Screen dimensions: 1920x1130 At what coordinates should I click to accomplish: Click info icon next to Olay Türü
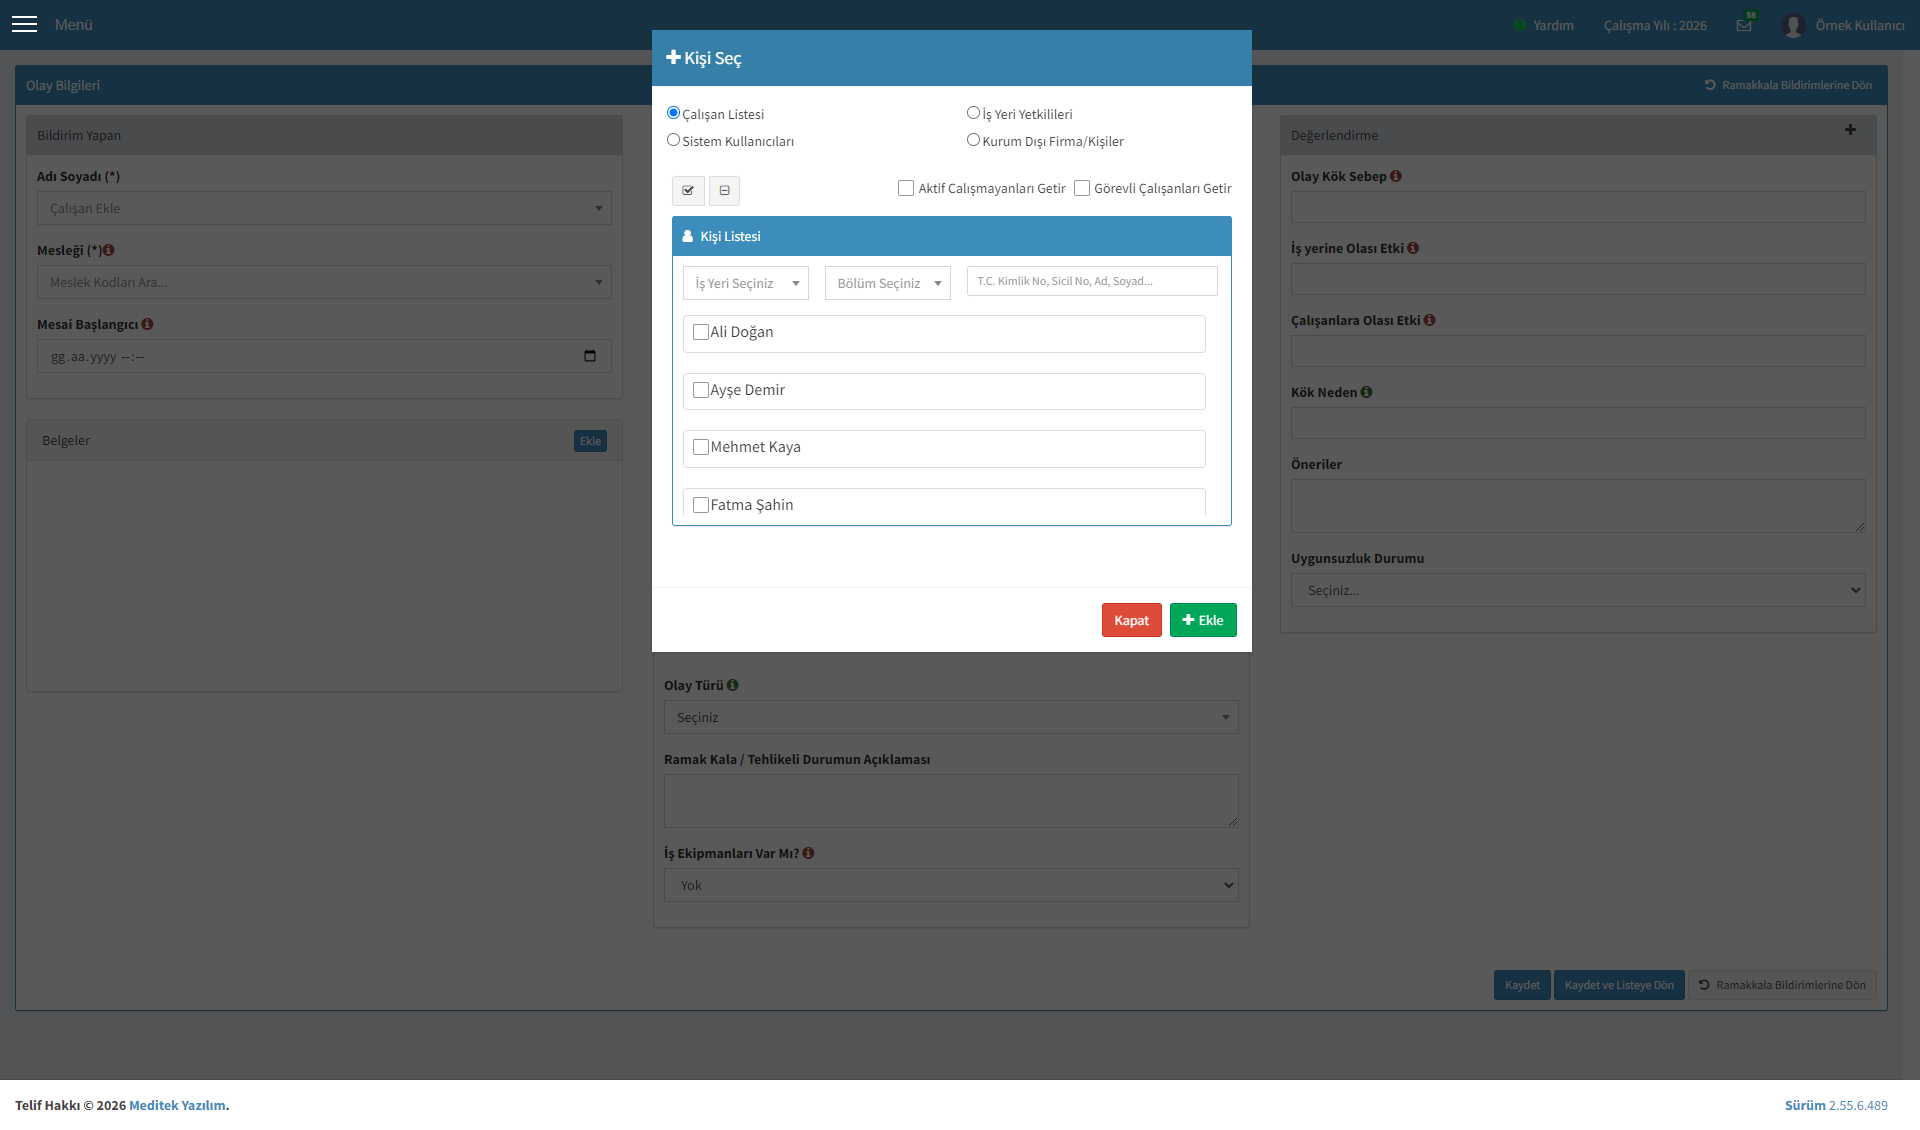pyautogui.click(x=733, y=685)
